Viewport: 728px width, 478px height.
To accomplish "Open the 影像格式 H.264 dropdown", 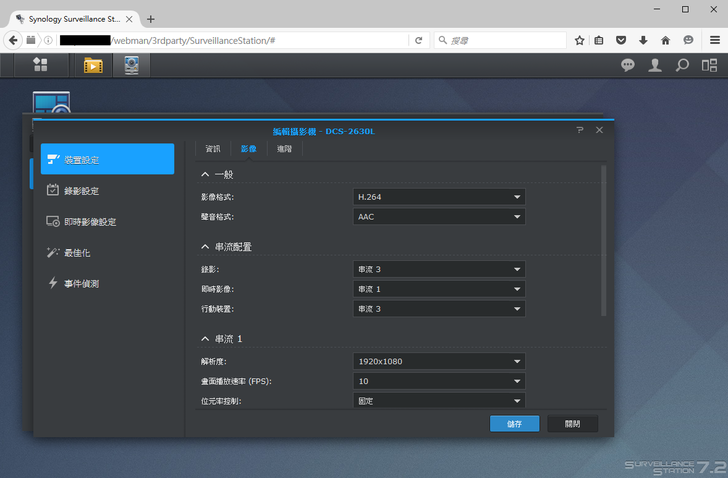I will coord(439,197).
